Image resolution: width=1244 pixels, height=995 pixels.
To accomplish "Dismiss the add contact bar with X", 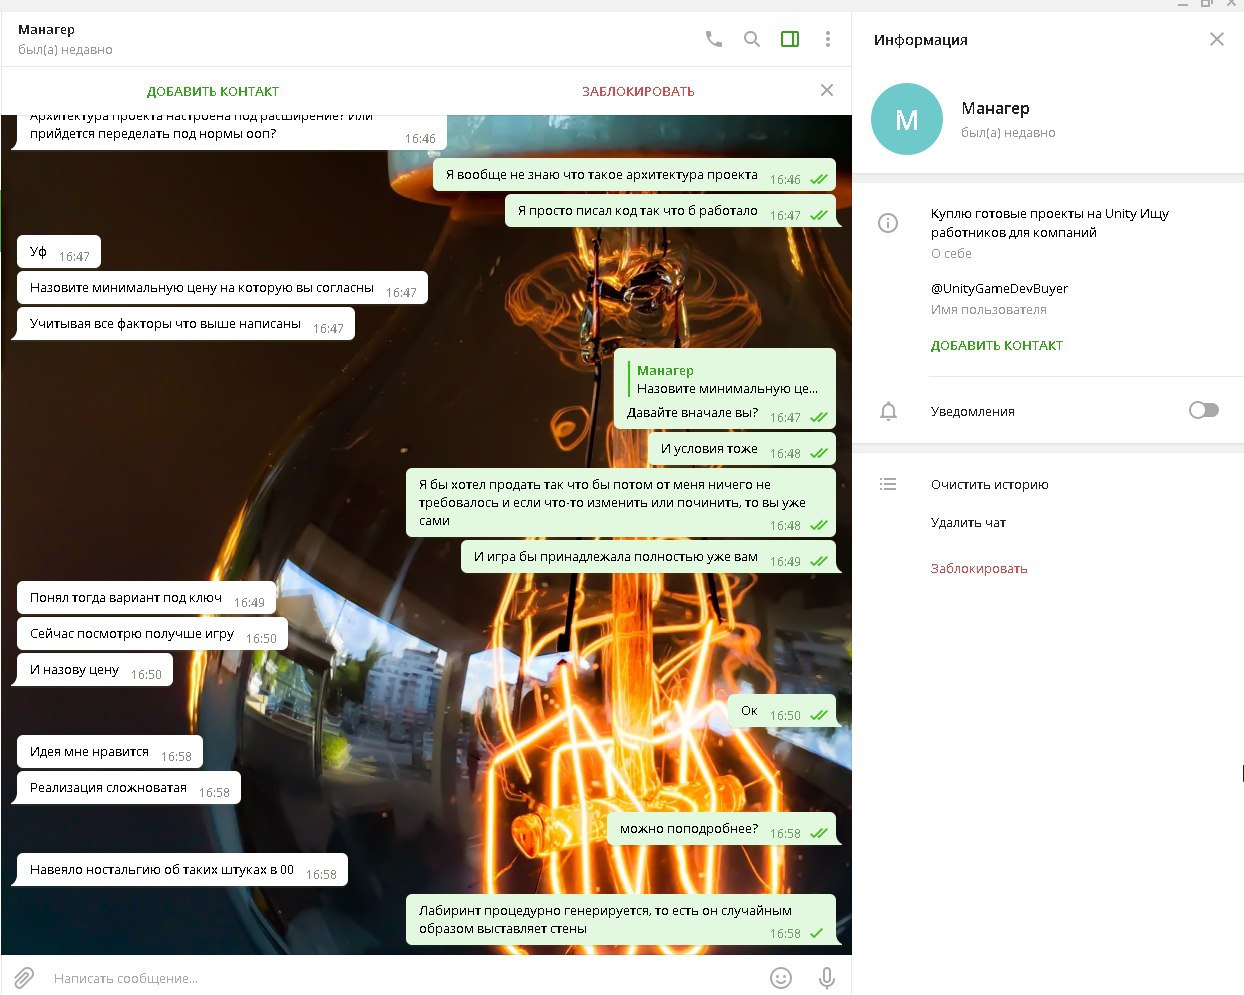I will (827, 90).
